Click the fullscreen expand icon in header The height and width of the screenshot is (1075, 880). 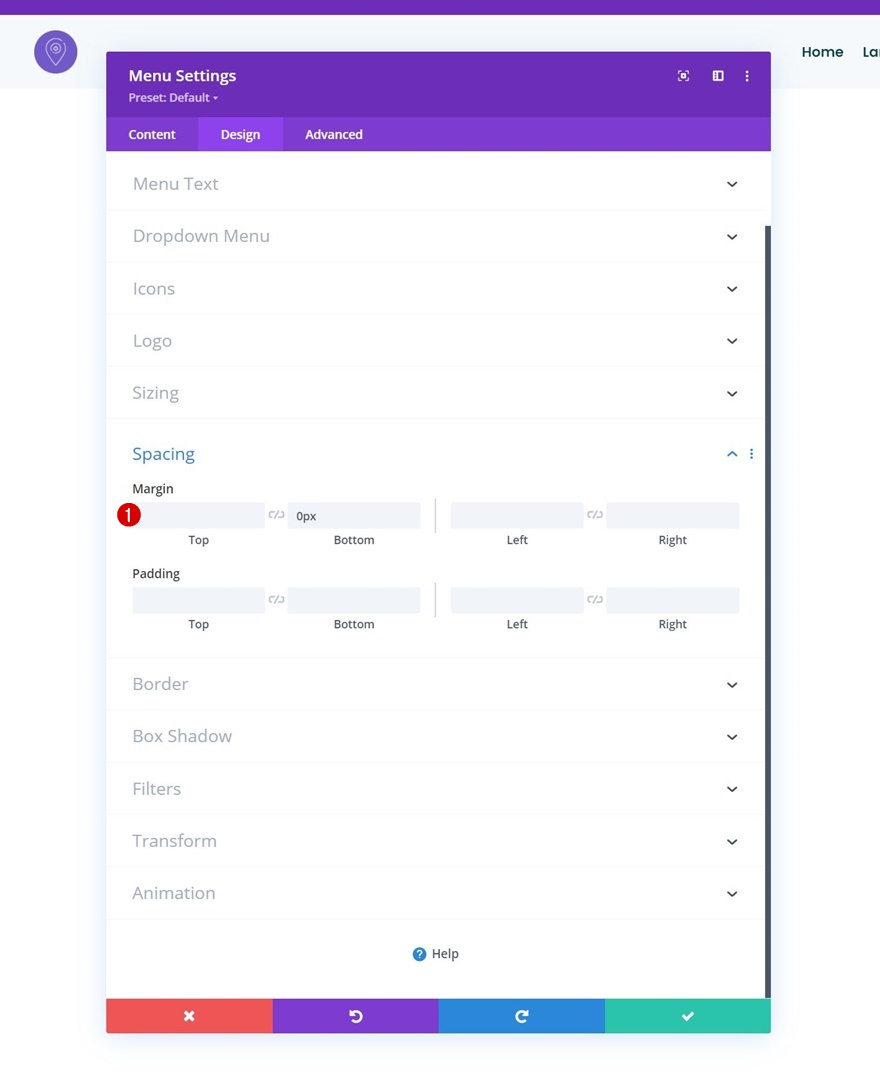point(683,76)
